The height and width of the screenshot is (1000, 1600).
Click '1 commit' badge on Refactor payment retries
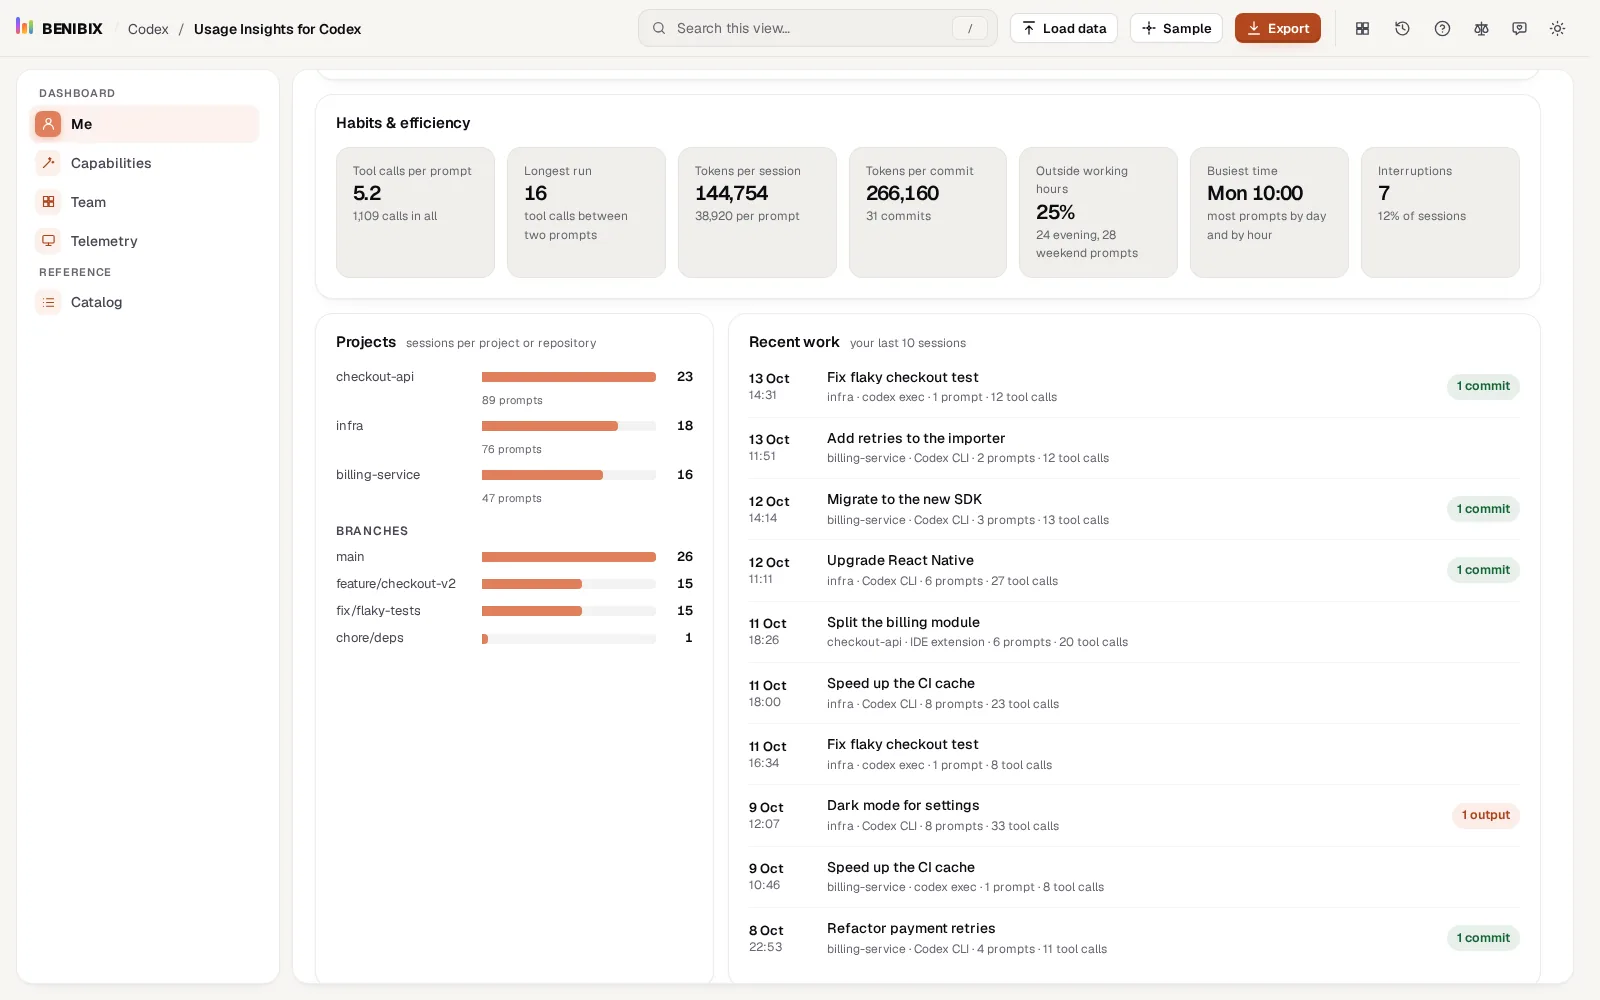click(x=1483, y=938)
